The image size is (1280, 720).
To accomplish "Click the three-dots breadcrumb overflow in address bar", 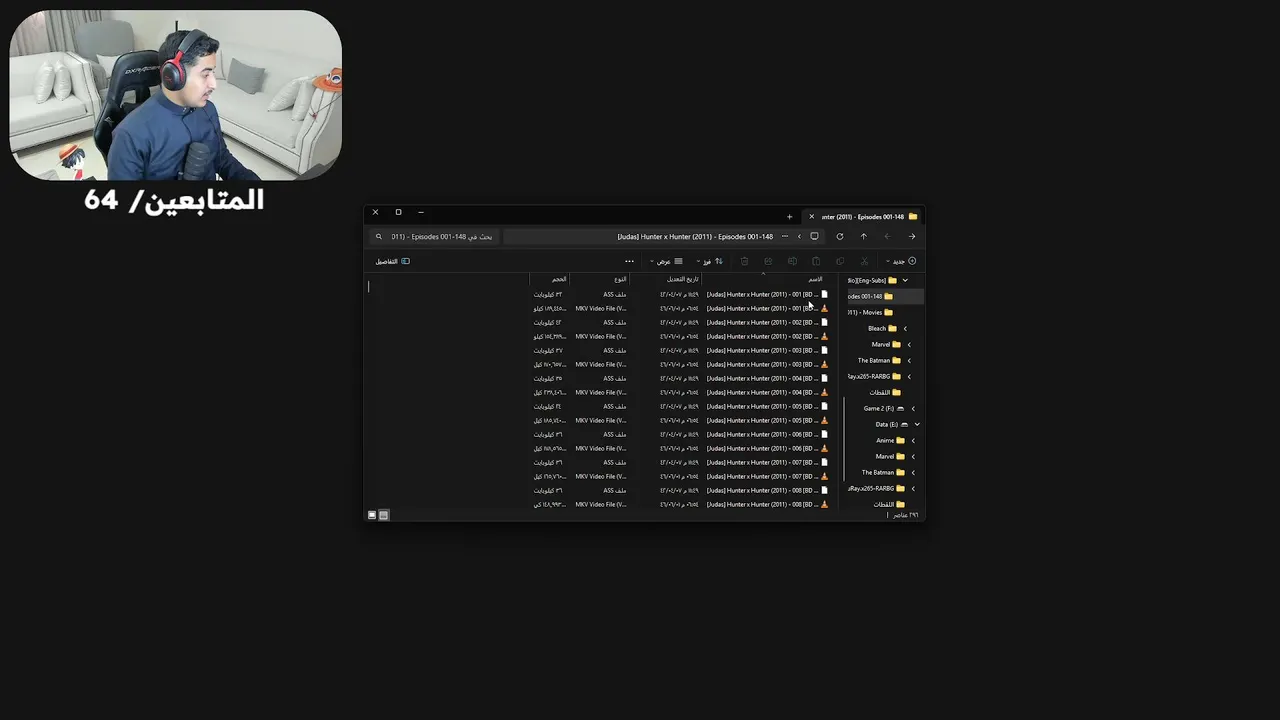I will point(785,237).
